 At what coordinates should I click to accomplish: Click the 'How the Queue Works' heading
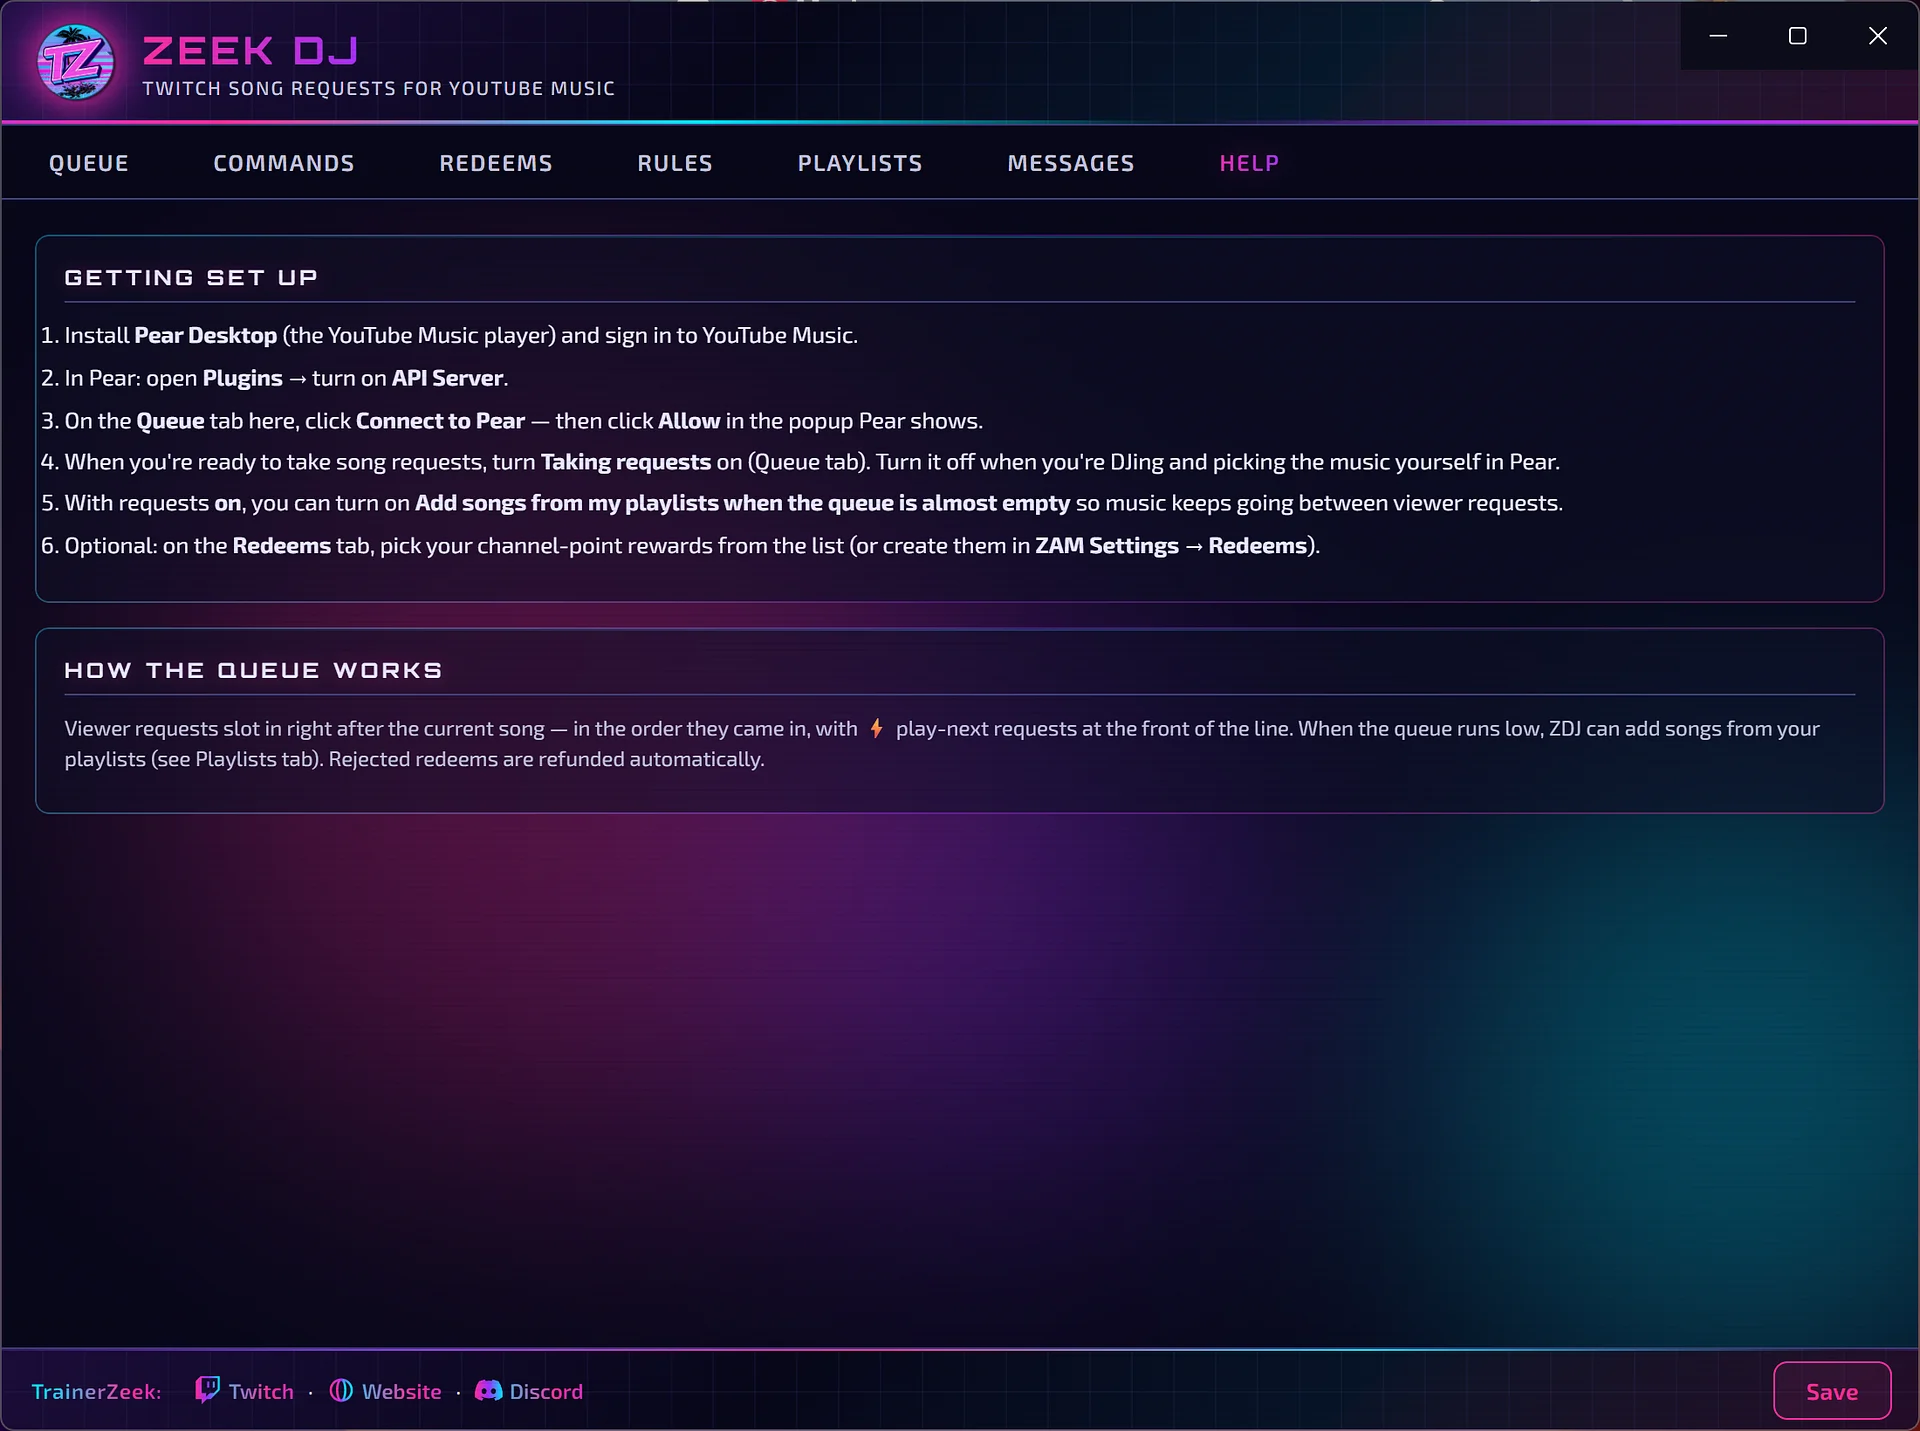[253, 670]
